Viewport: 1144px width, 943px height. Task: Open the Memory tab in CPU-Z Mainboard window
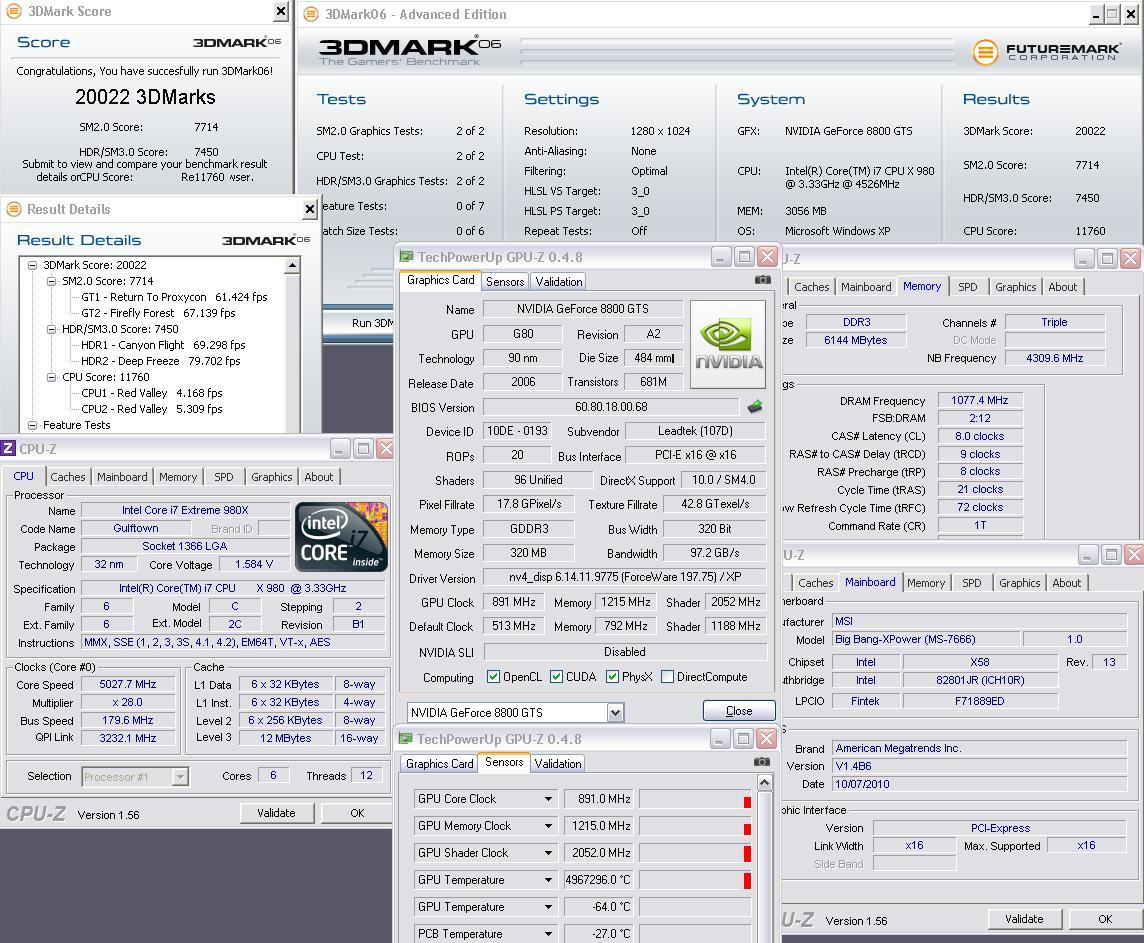click(x=926, y=583)
